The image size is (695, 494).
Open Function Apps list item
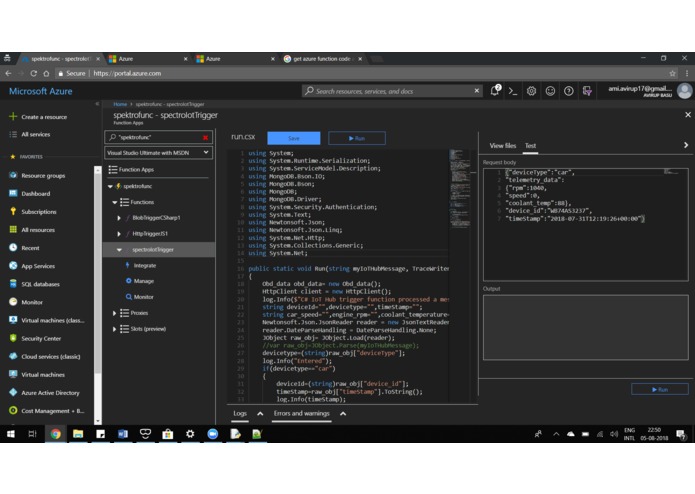click(136, 169)
